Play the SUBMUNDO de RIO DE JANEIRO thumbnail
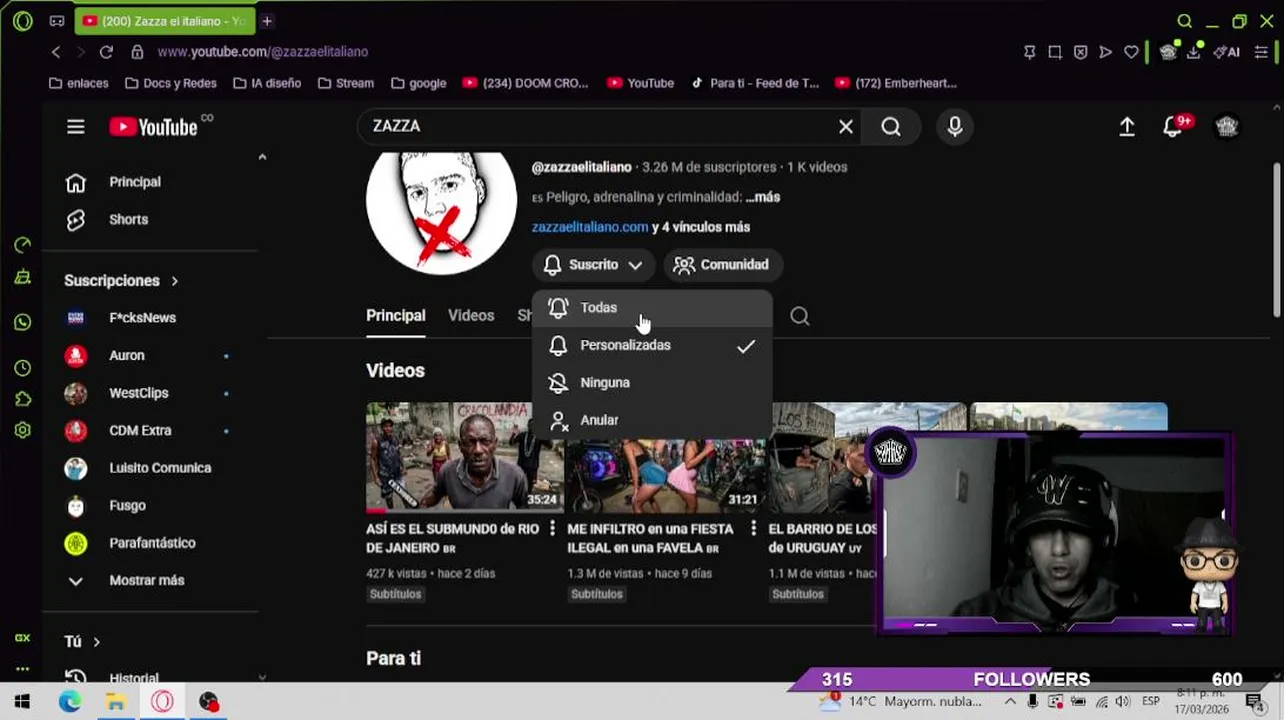Viewport: 1284px width, 720px height. (464, 457)
